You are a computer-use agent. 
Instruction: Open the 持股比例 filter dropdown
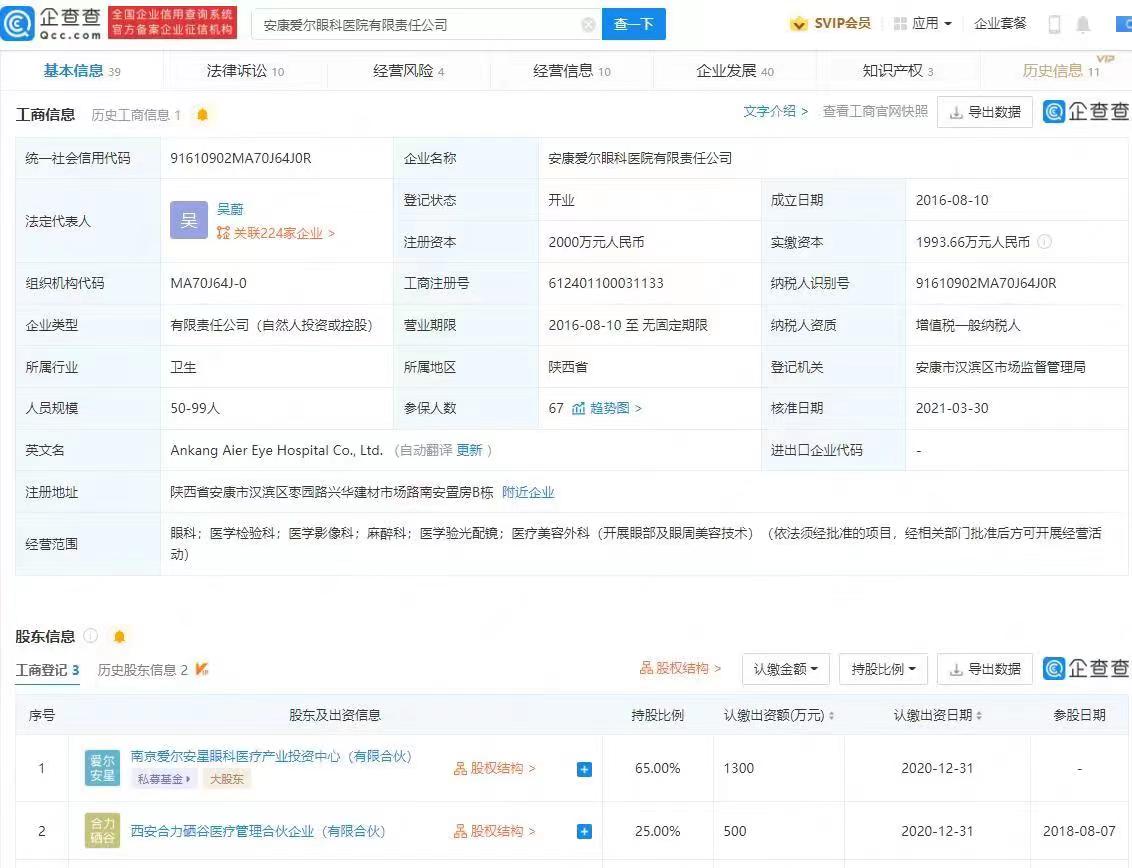pyautogui.click(x=883, y=669)
